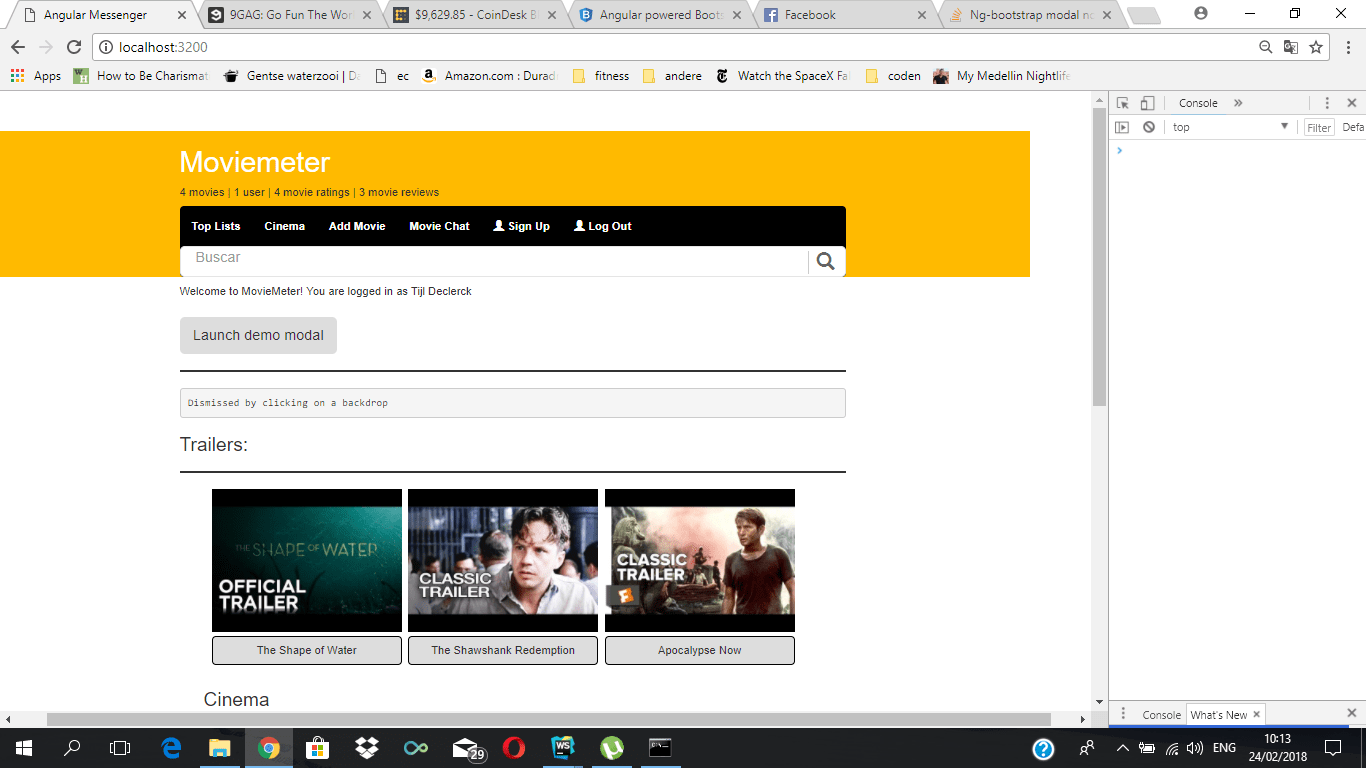Show the console sidebar panel icon
The image size is (1366, 768).
1122,127
